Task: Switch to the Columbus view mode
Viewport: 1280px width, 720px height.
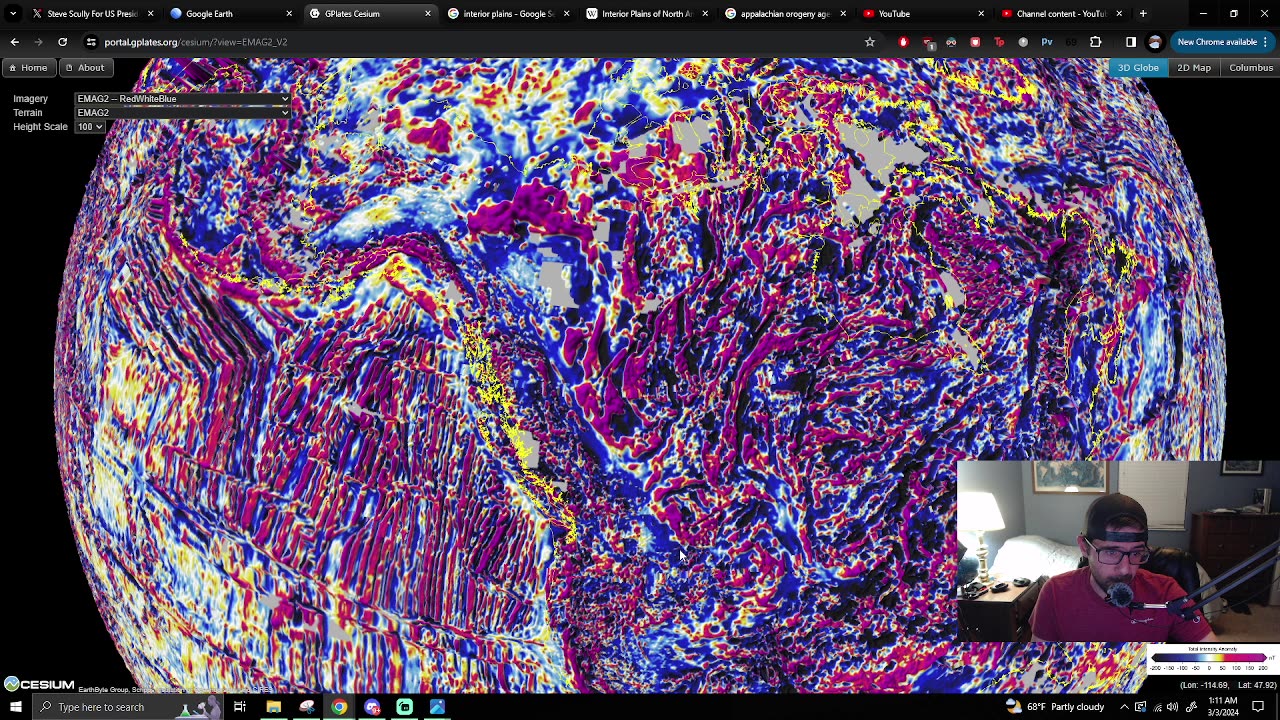Action: (1251, 68)
